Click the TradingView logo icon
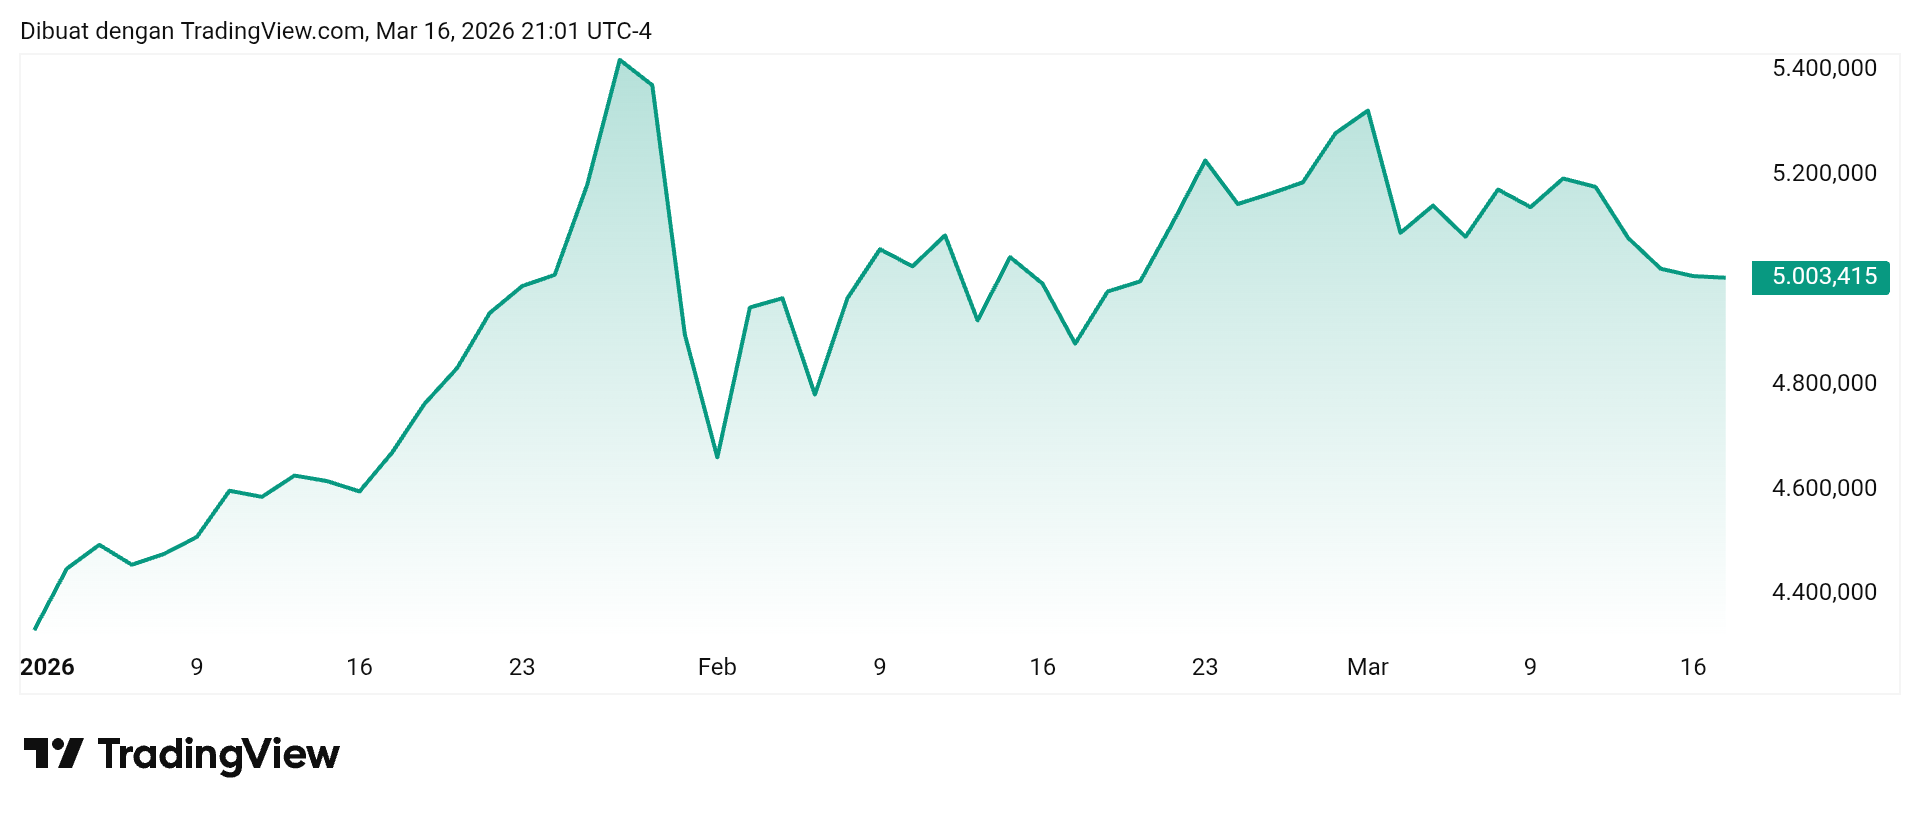 click(x=52, y=753)
